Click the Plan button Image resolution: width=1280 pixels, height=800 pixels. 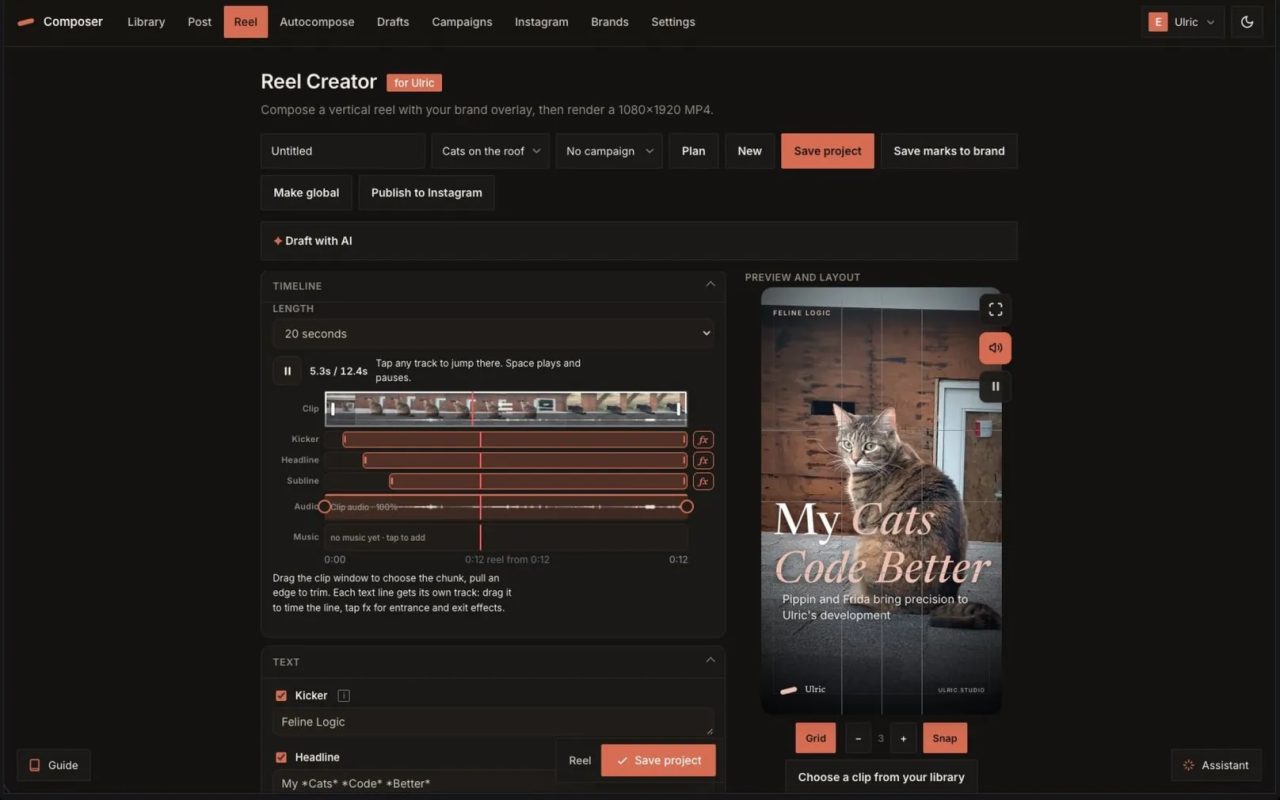(x=693, y=151)
